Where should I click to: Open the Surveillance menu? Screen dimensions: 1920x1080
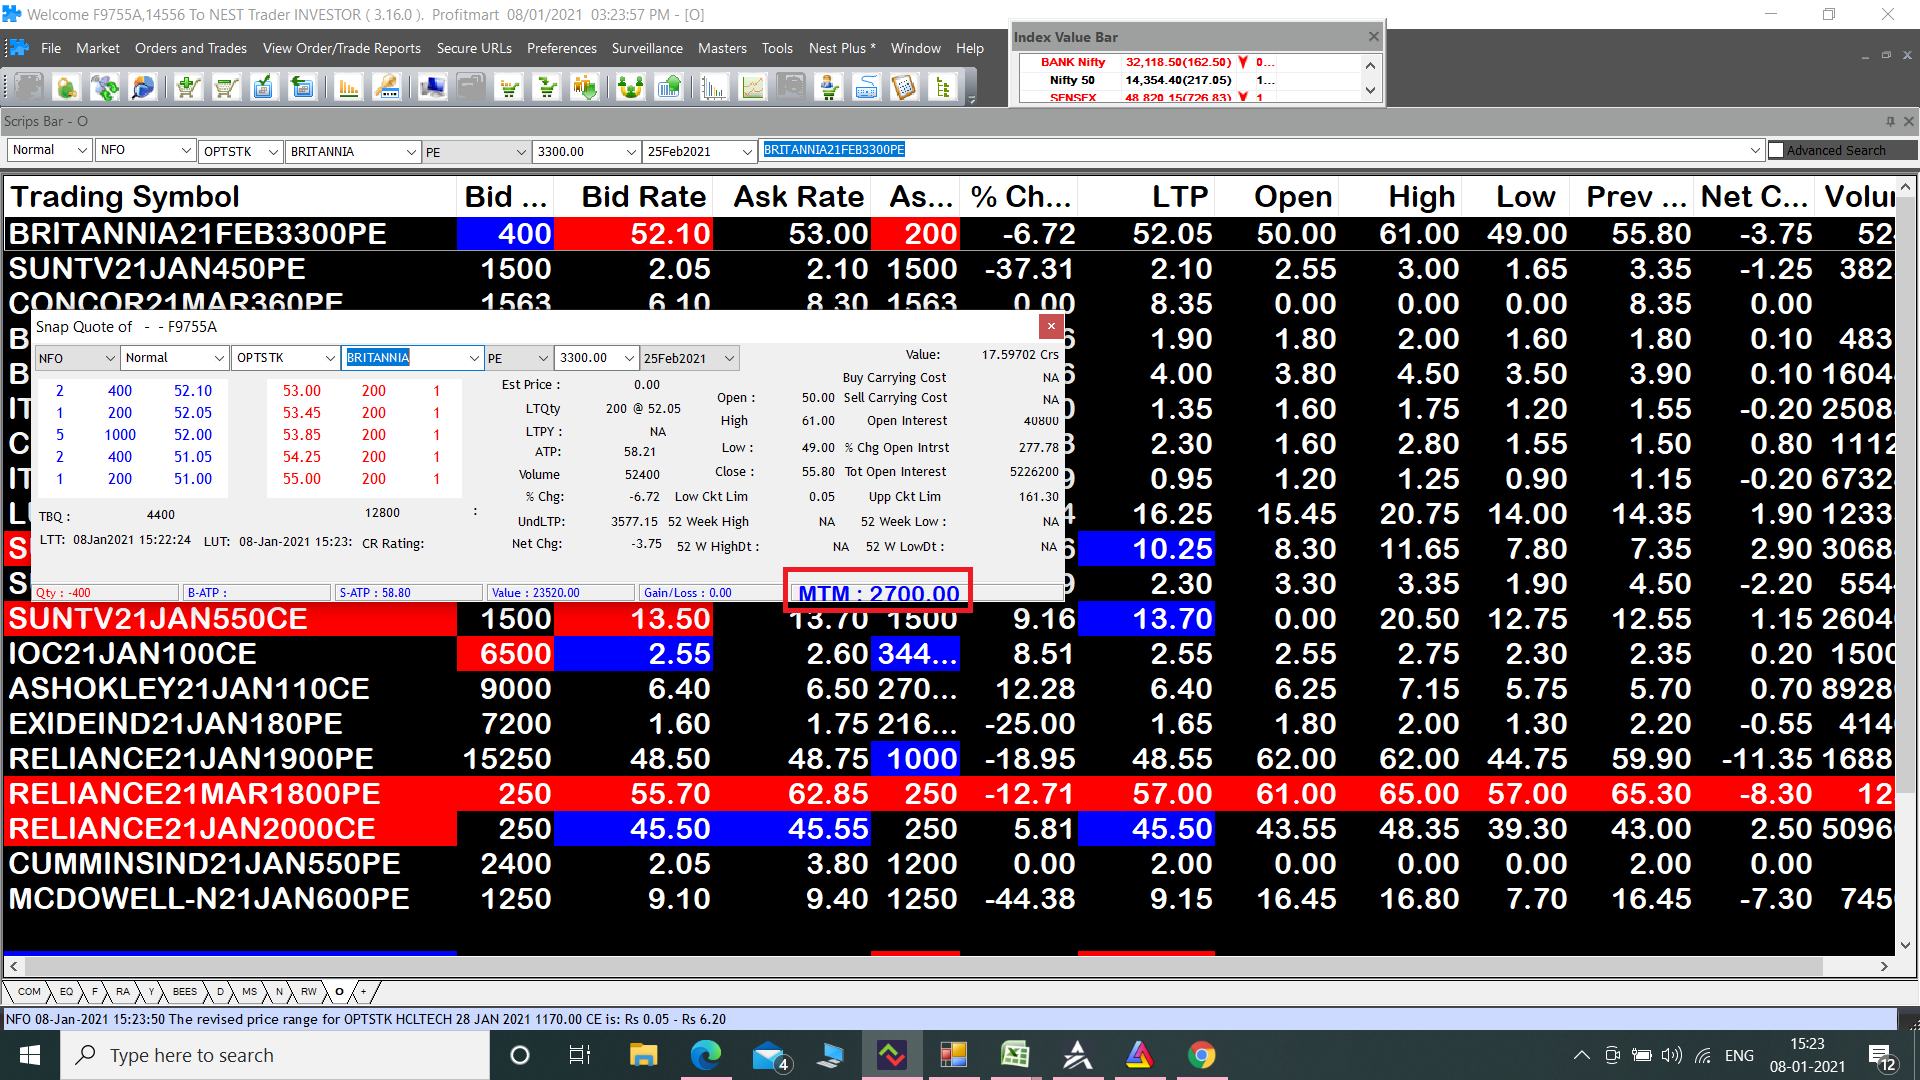point(647,48)
